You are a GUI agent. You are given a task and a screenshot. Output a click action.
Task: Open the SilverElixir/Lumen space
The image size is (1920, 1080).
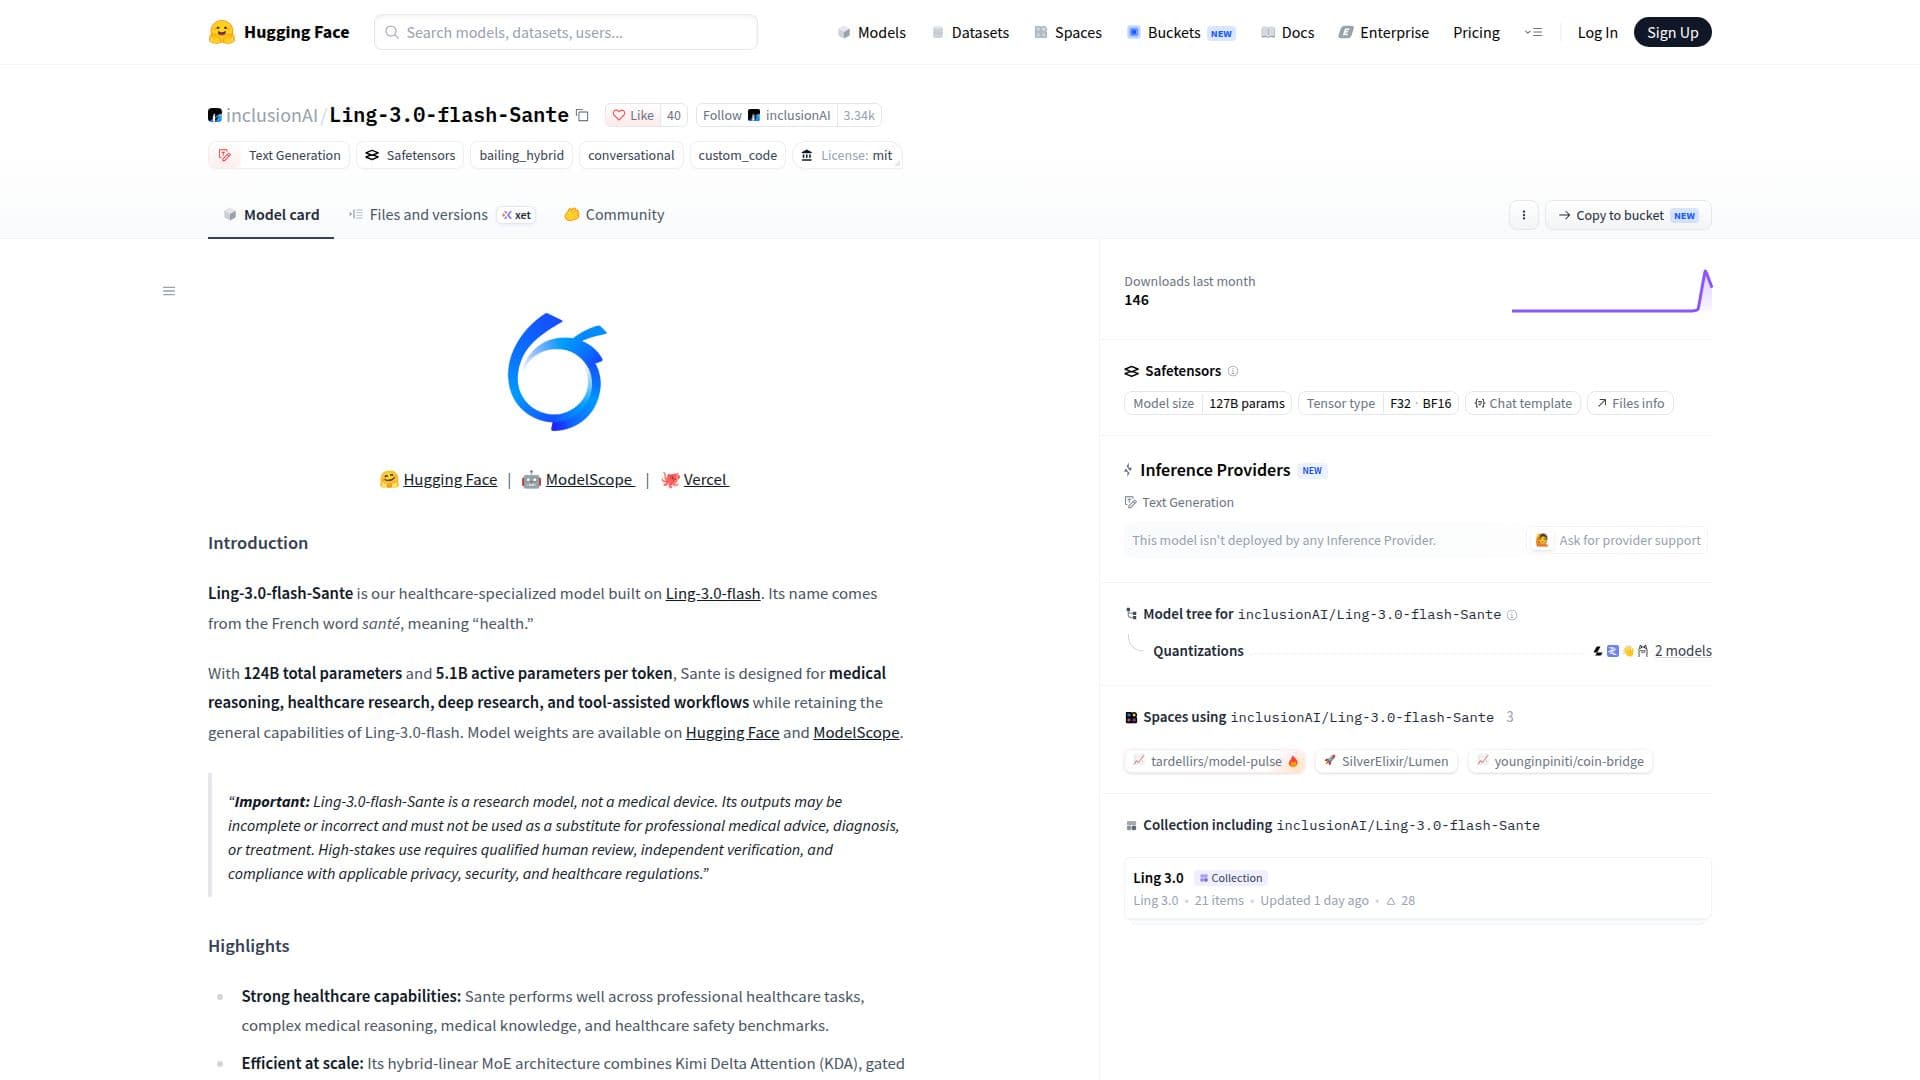[1386, 761]
